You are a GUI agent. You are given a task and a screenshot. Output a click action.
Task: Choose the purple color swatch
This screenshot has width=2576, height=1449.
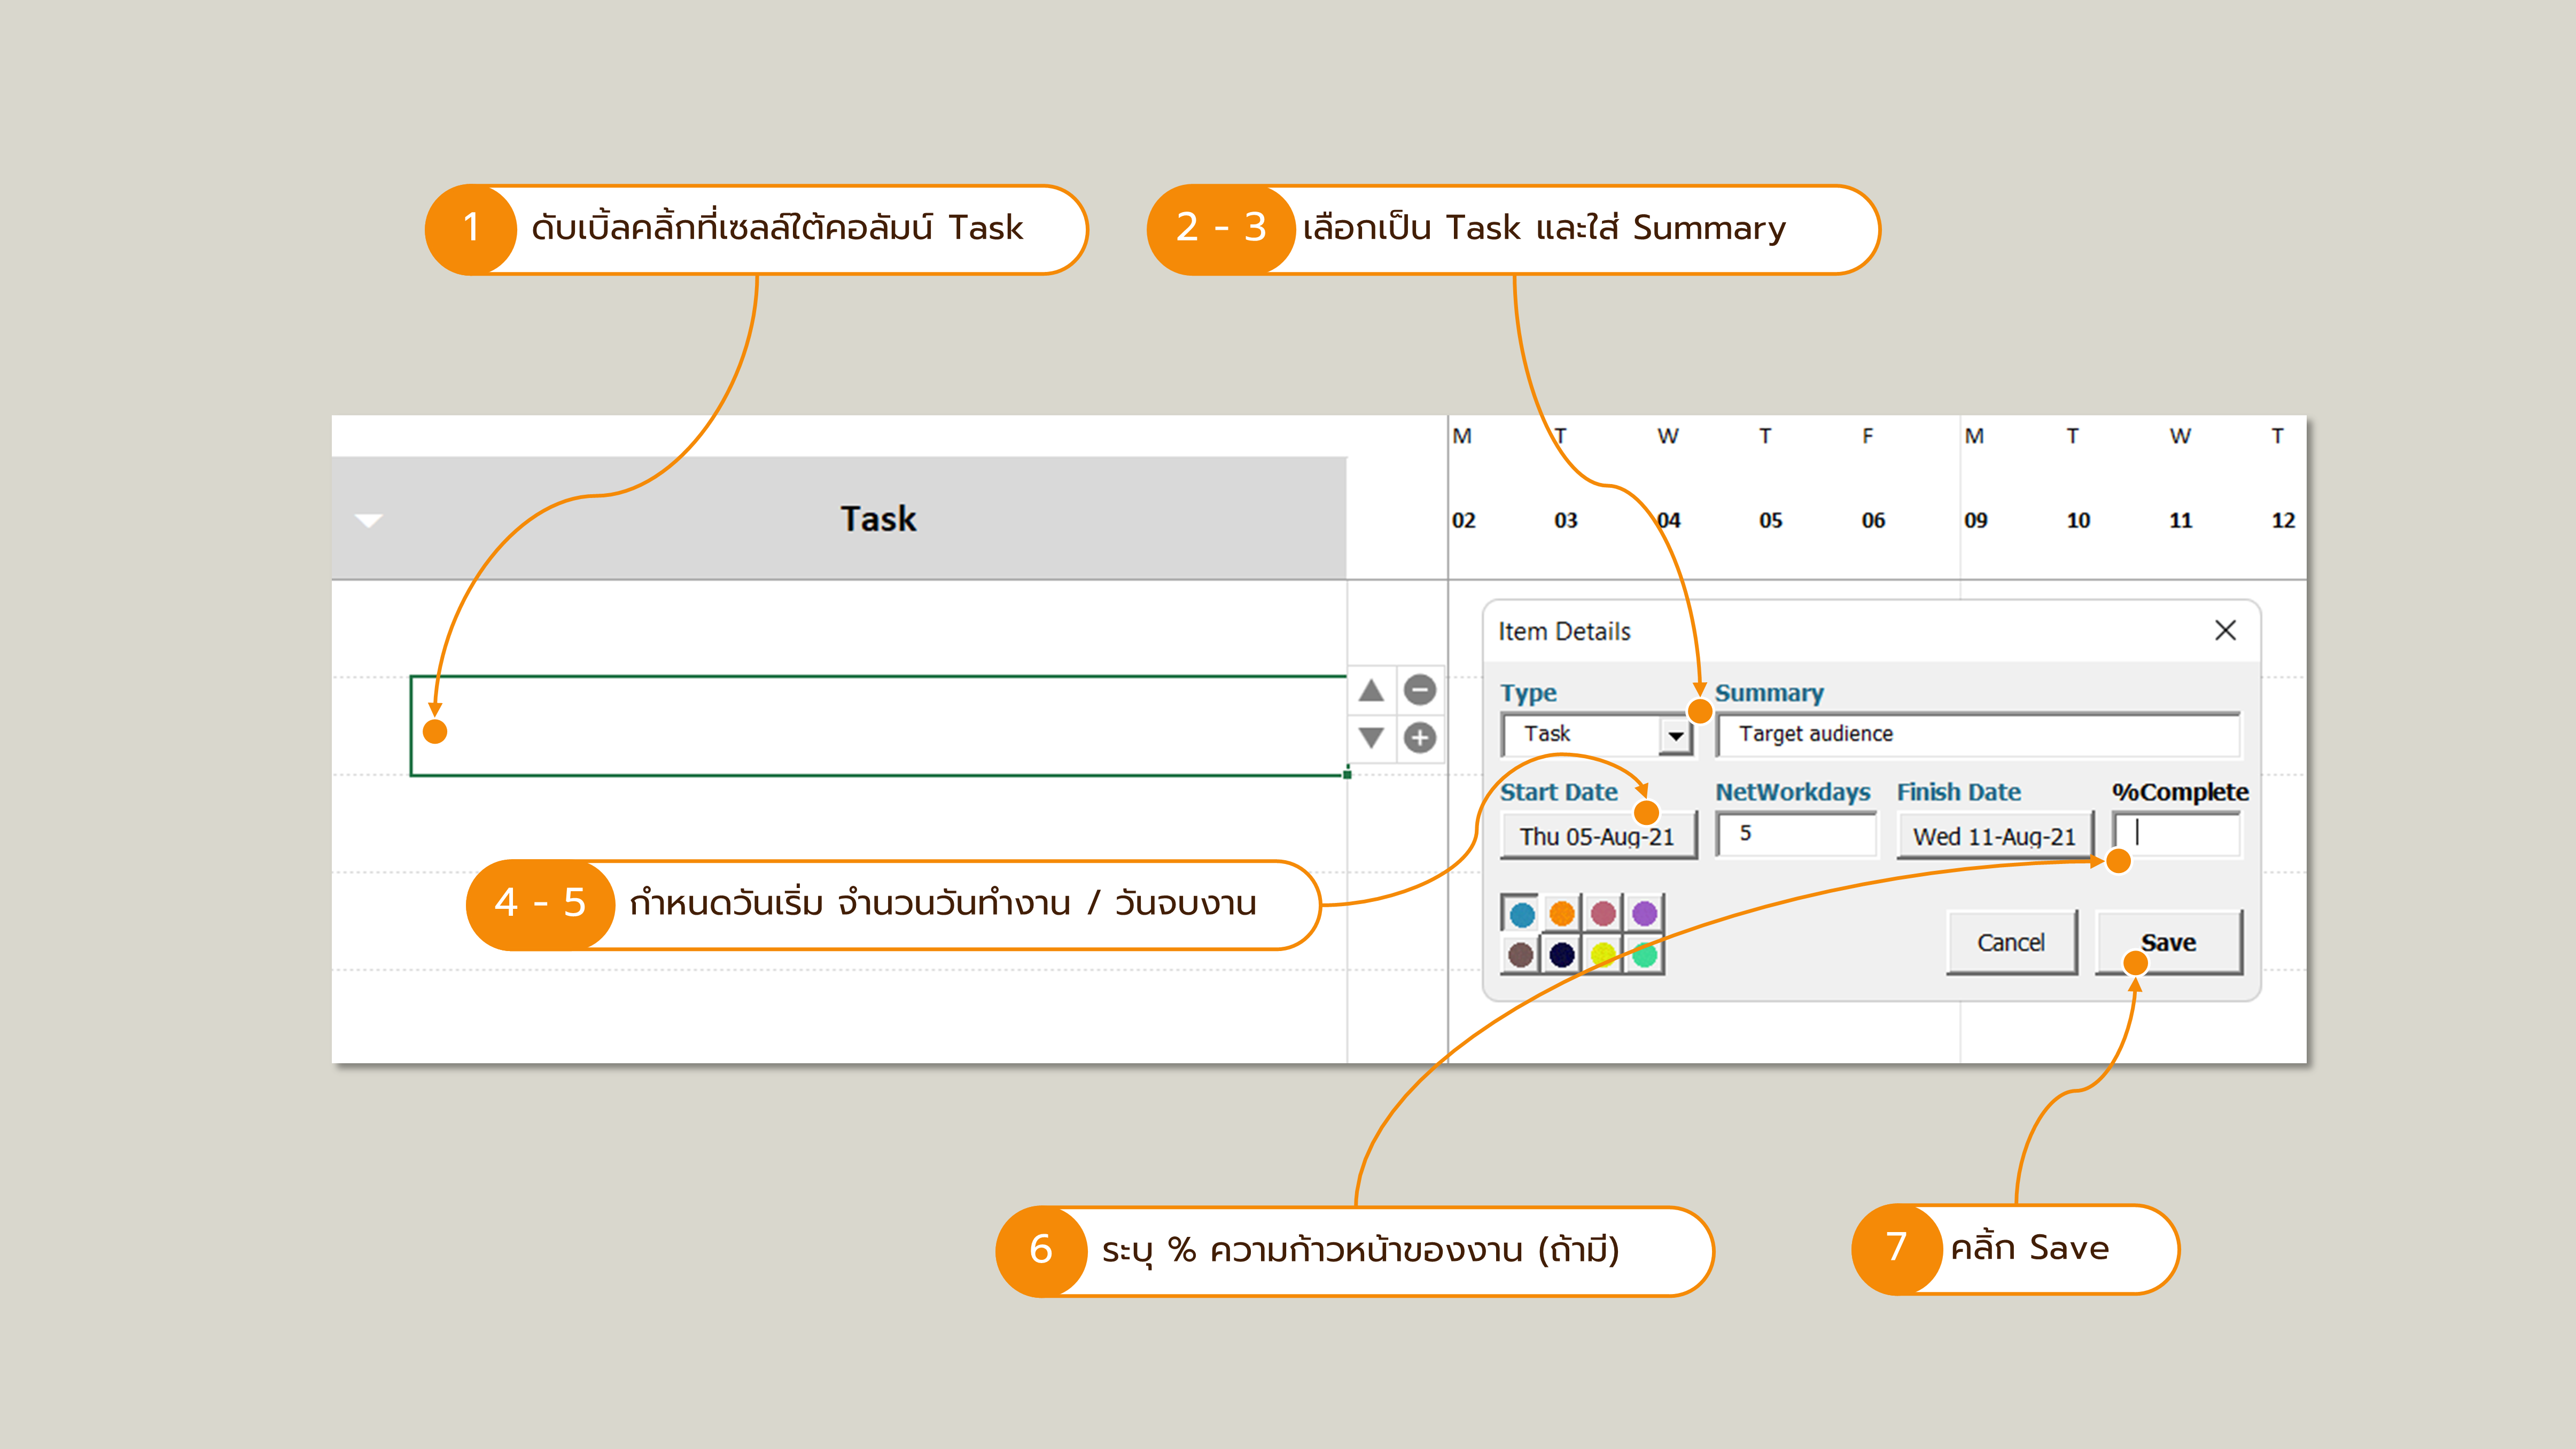tap(1644, 914)
